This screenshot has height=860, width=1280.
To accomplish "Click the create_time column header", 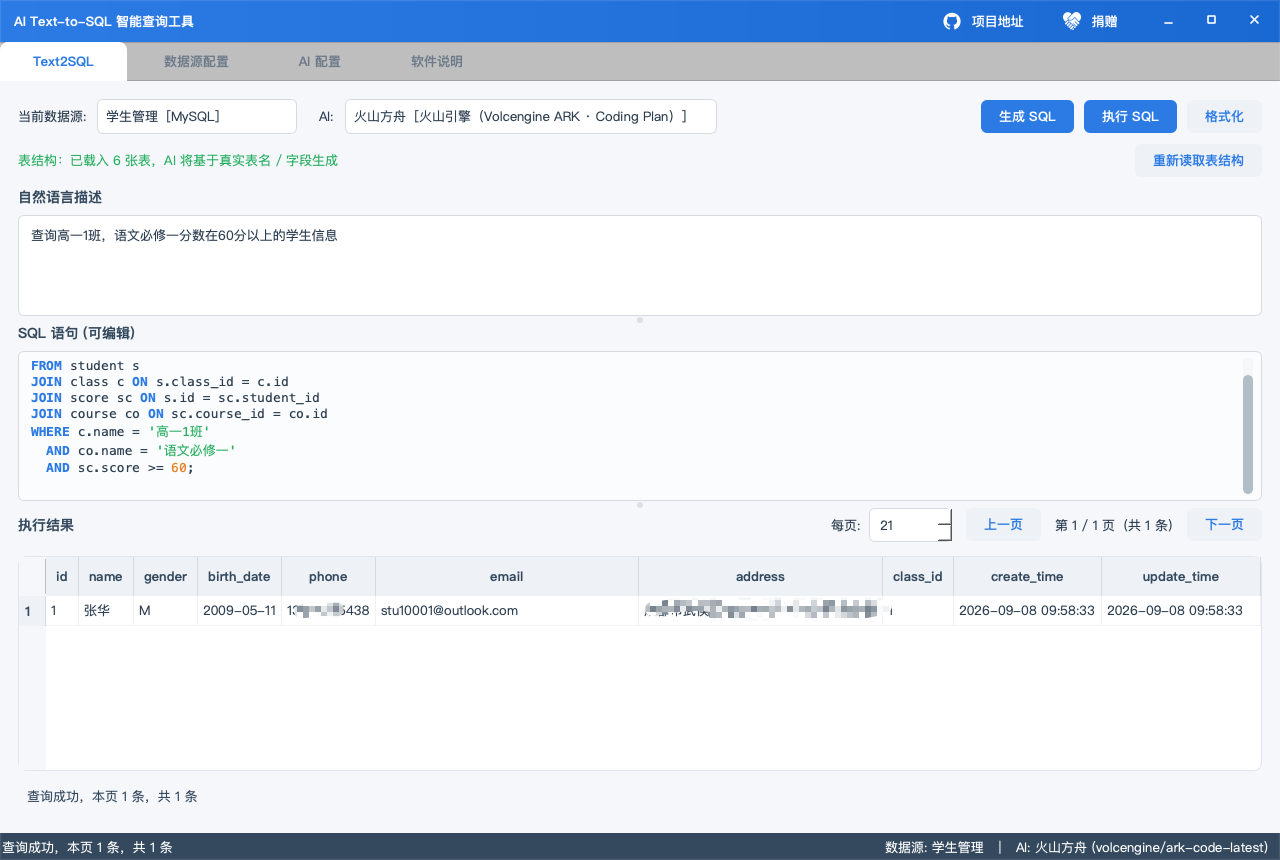I will point(1027,576).
